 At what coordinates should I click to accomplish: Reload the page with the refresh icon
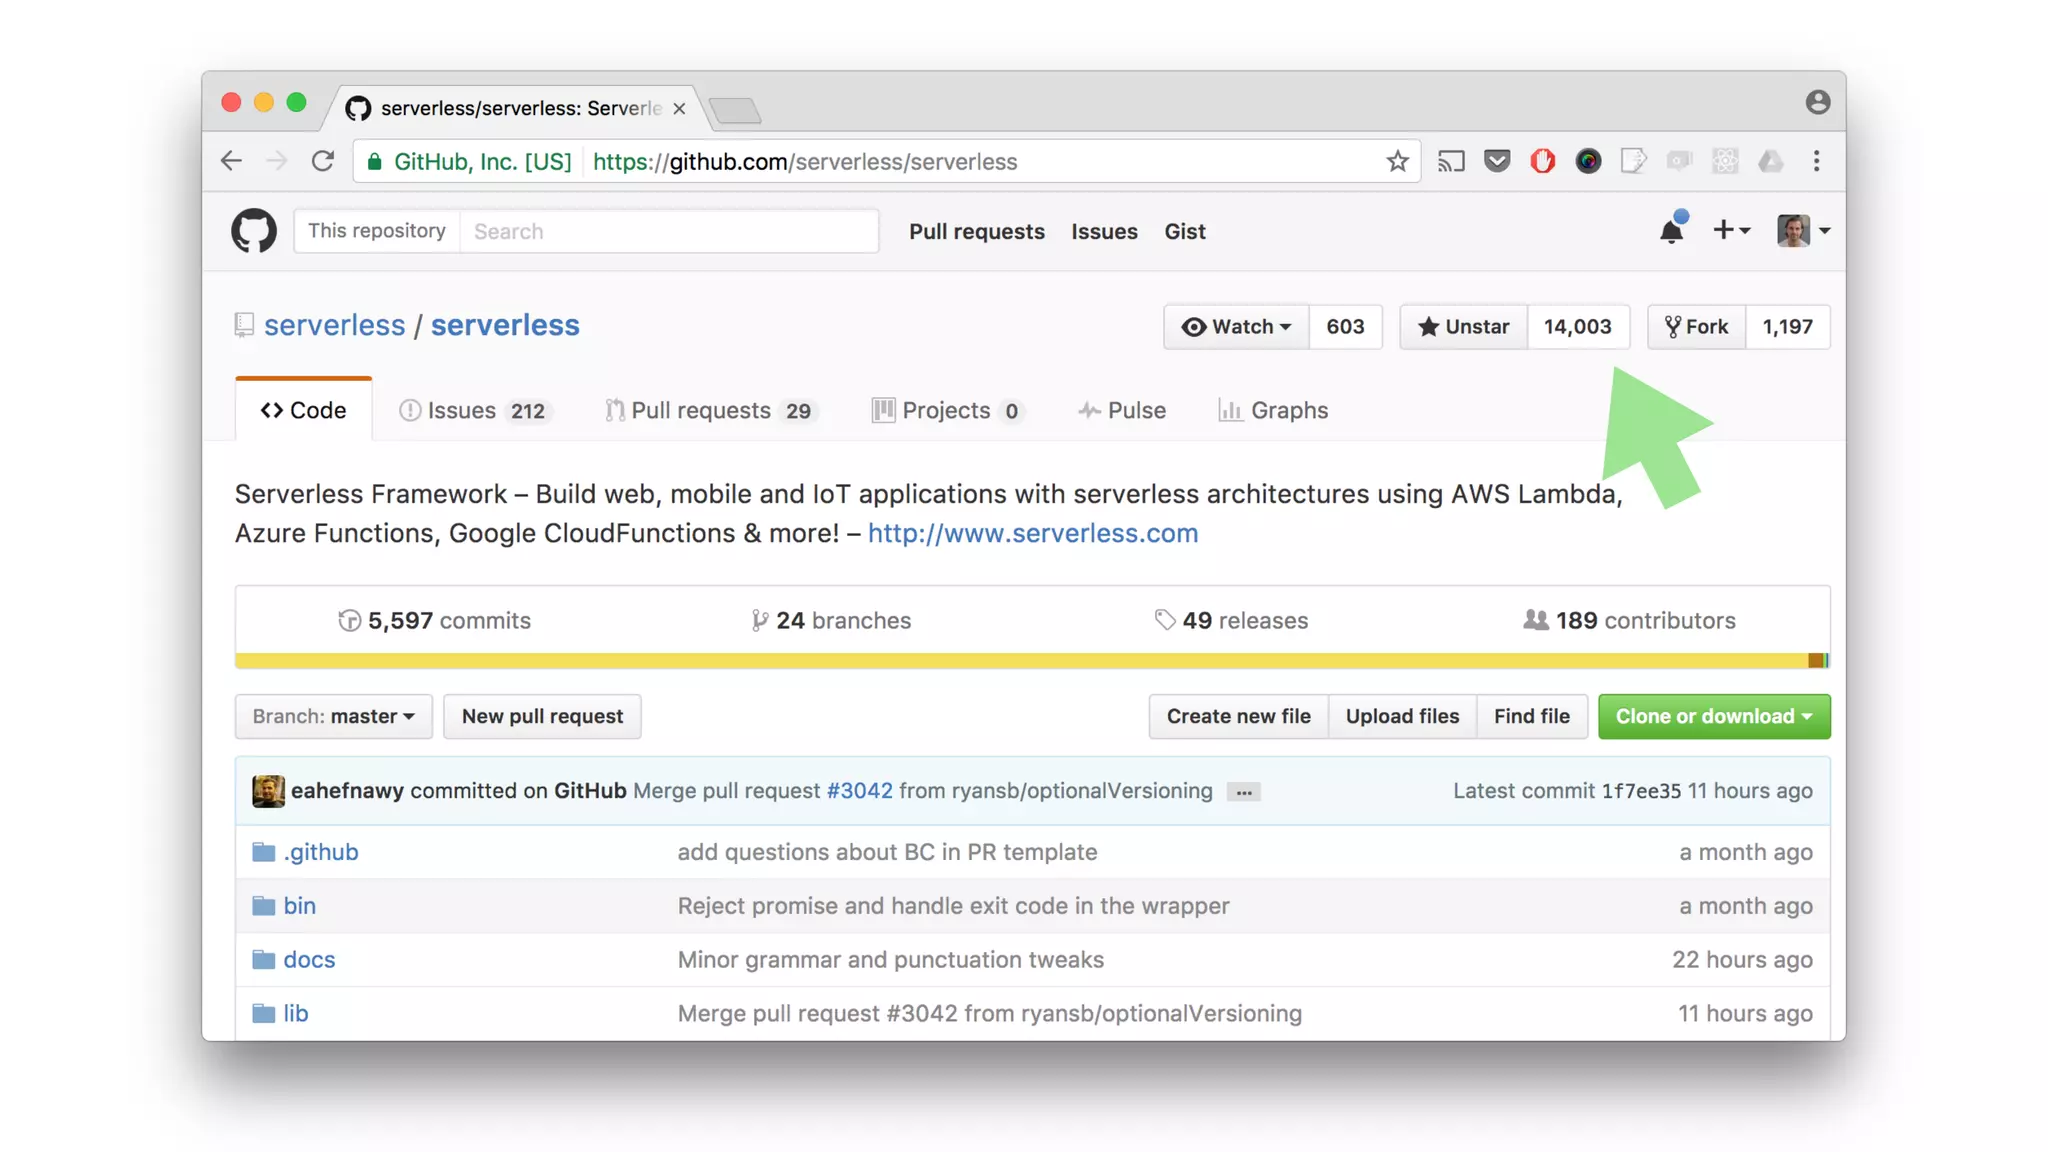(x=322, y=161)
